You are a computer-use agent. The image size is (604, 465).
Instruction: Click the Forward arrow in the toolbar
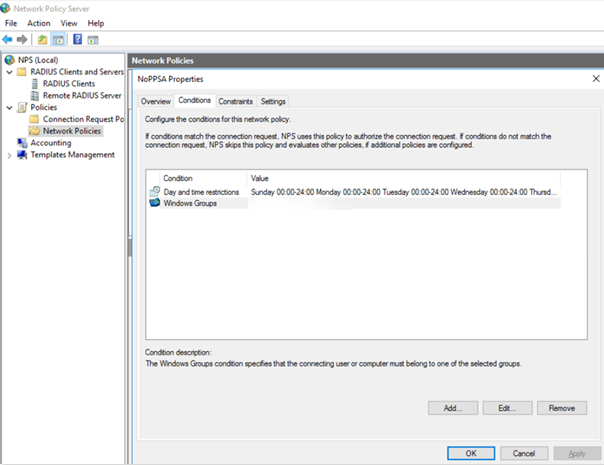pos(23,39)
